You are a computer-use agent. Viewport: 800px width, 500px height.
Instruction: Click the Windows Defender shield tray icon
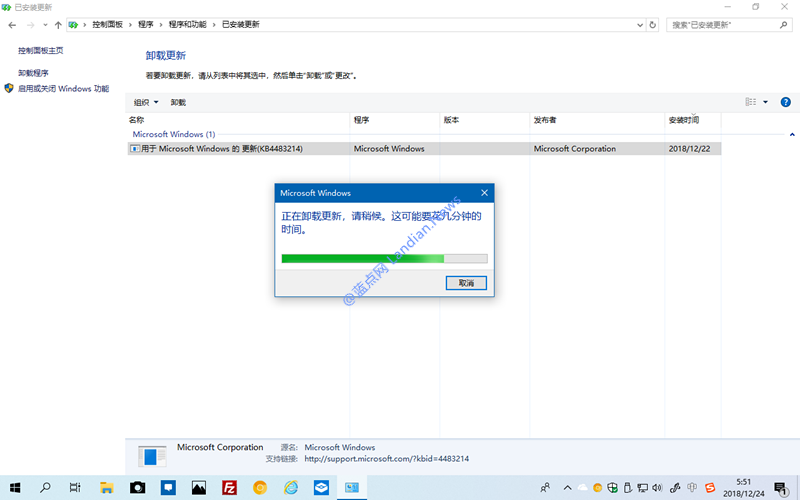click(x=613, y=488)
